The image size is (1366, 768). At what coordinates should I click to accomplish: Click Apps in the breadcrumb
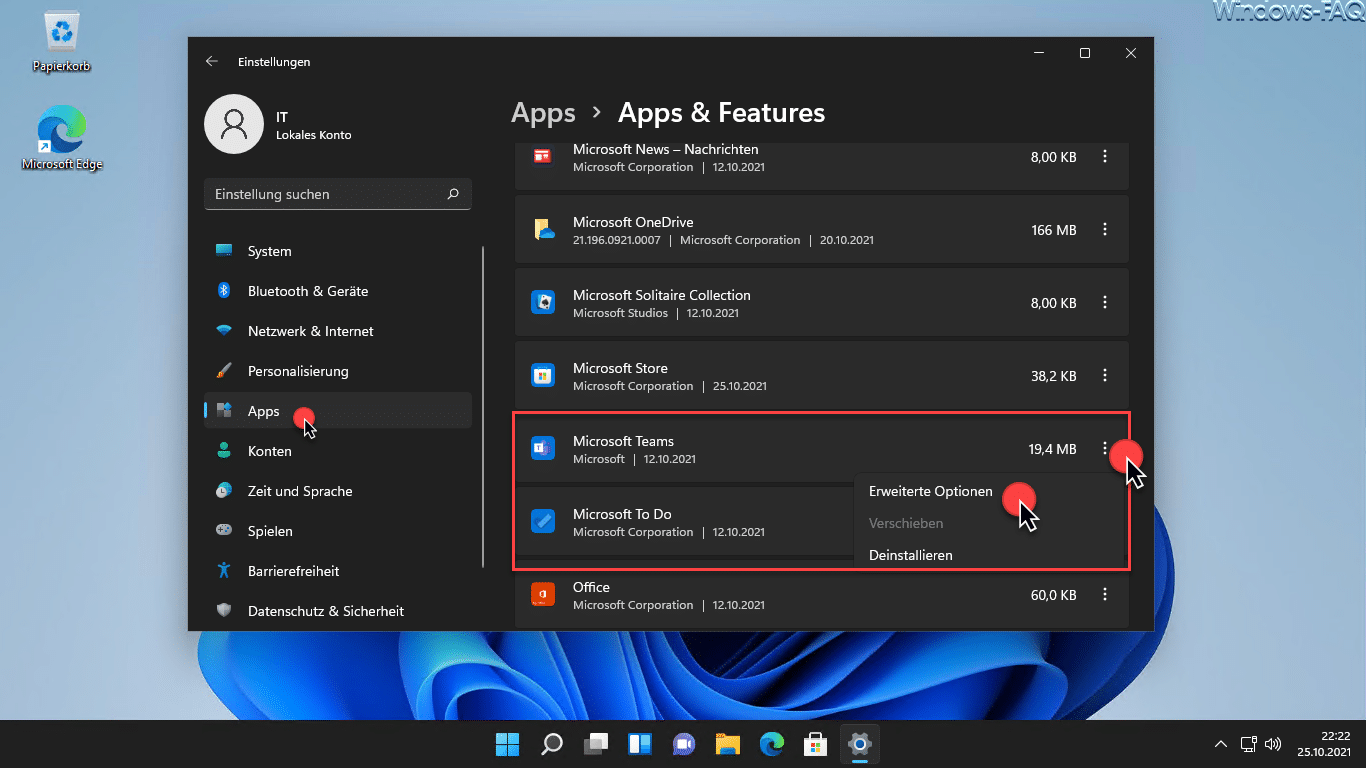[x=543, y=113]
